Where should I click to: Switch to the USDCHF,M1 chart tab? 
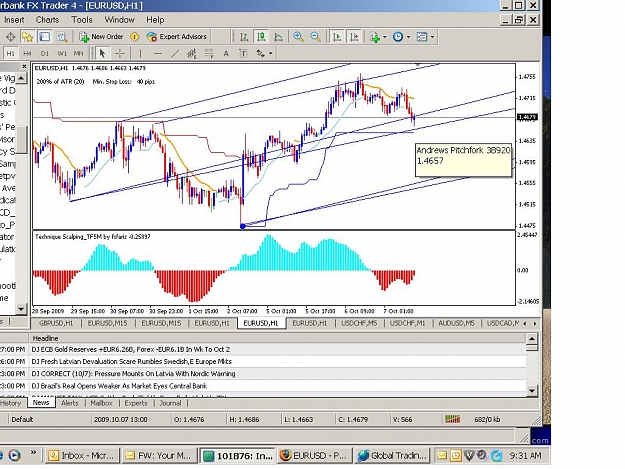pyautogui.click(x=408, y=323)
